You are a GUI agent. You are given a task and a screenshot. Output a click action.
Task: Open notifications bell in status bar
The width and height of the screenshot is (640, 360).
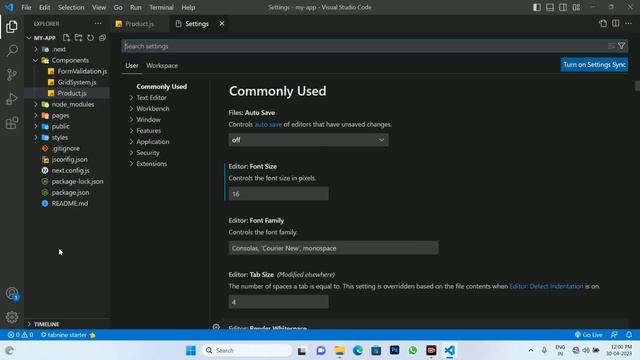click(629, 335)
